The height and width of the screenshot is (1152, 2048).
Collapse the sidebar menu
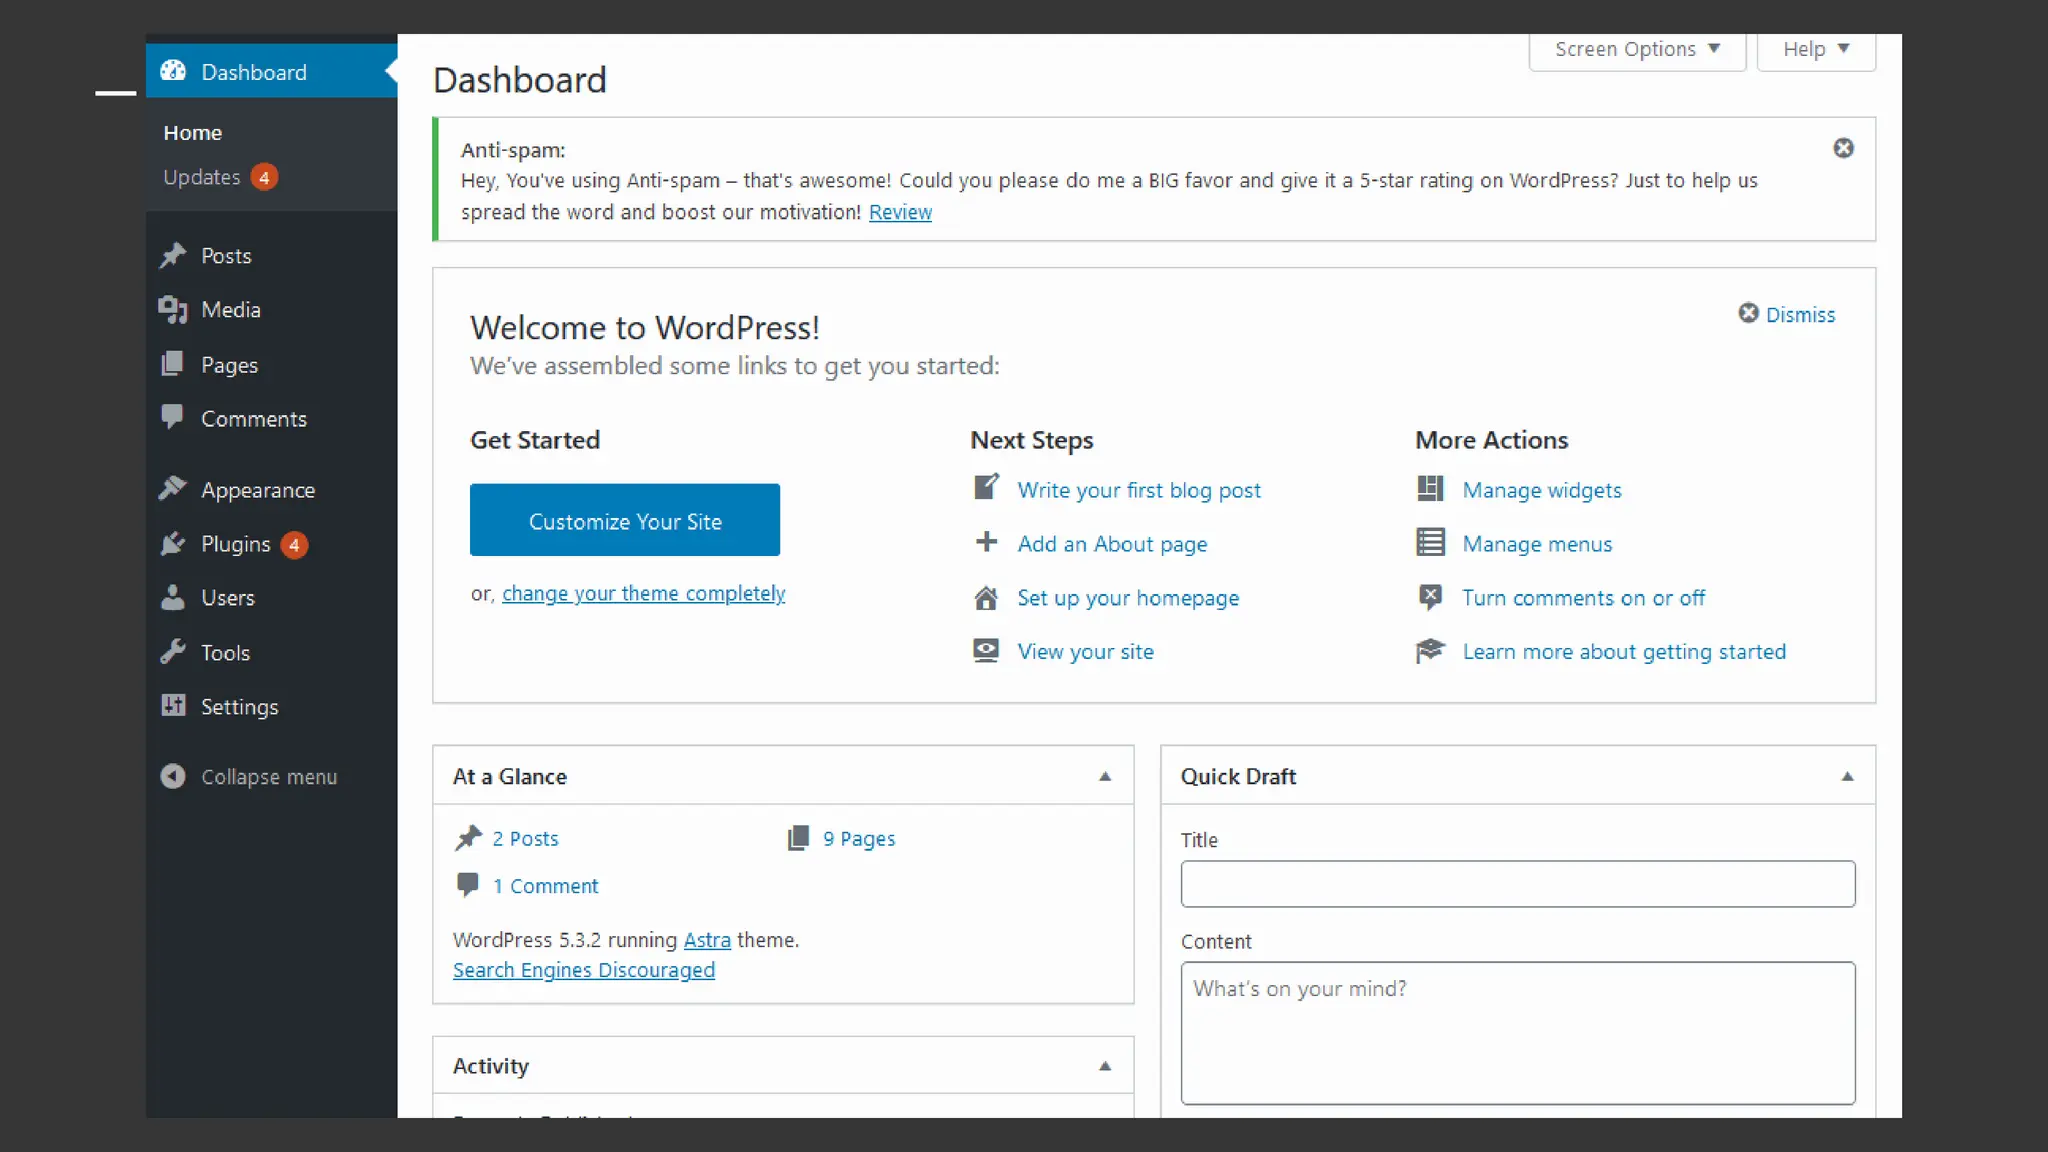pos(250,777)
